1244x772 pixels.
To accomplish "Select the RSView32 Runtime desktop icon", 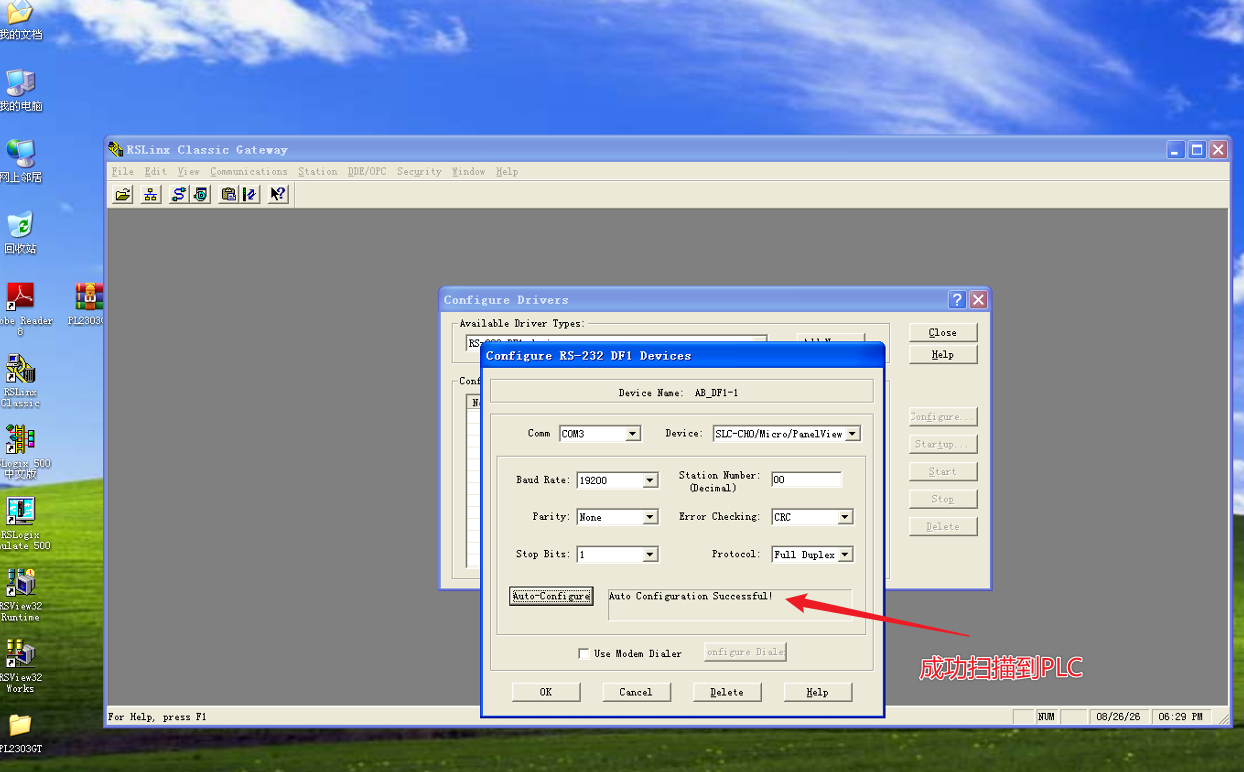I will click(x=20, y=595).
